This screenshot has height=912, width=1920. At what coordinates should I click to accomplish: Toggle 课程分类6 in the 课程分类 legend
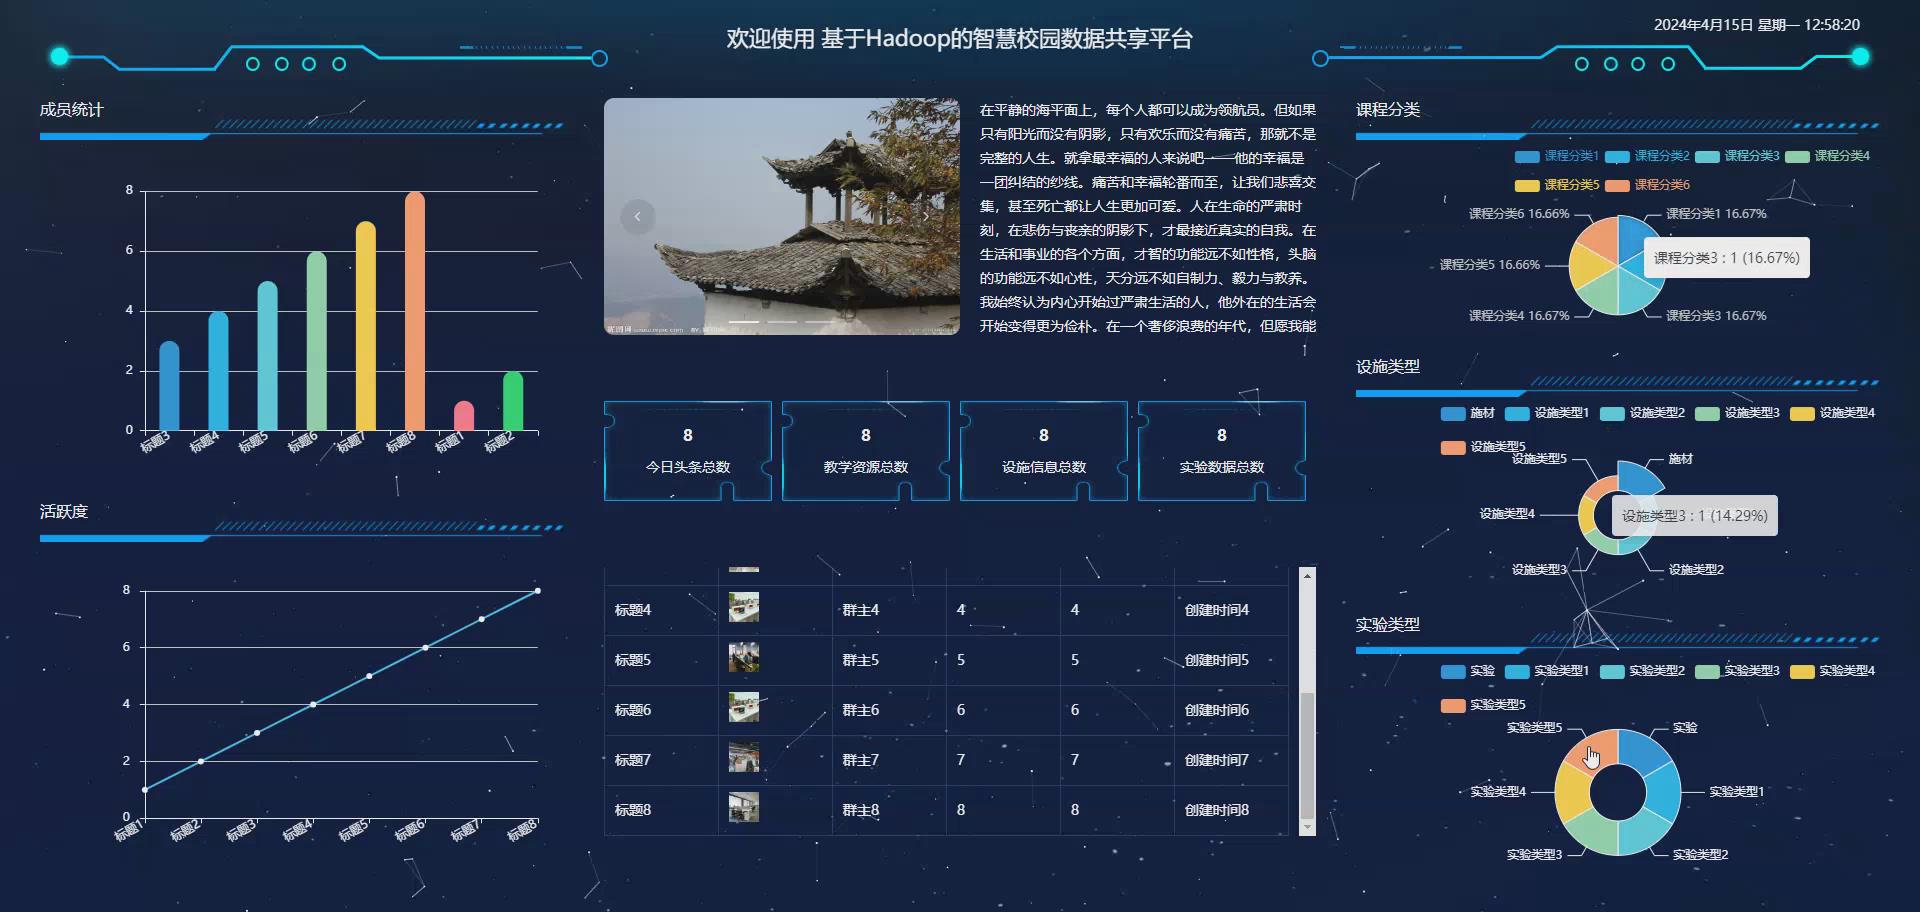click(1647, 185)
